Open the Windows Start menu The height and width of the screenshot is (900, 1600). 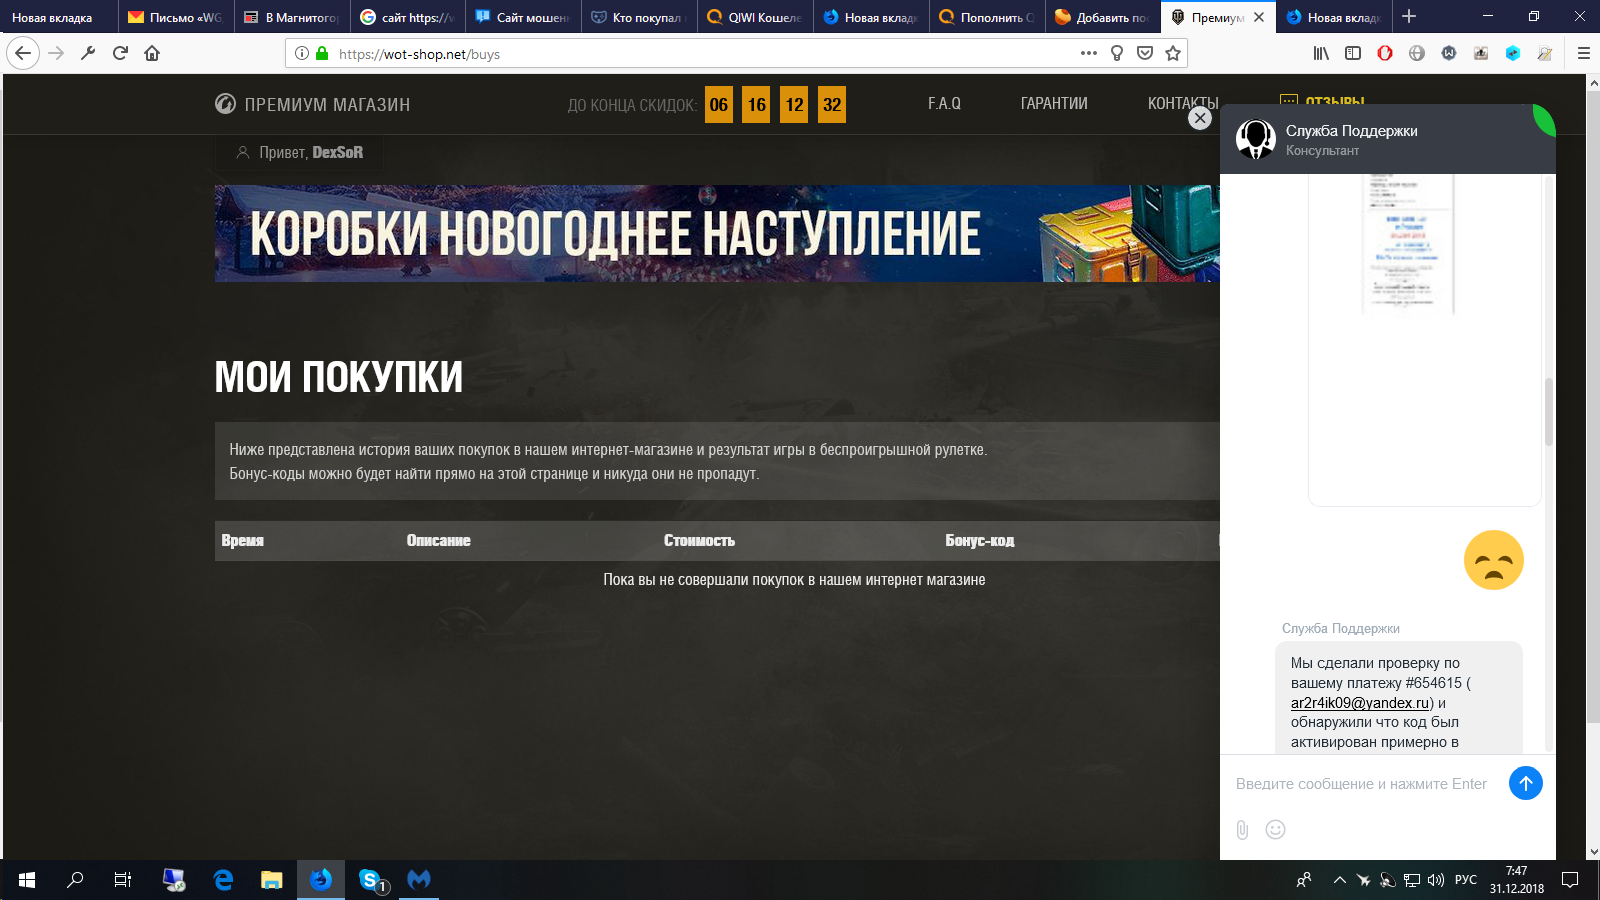[27, 880]
